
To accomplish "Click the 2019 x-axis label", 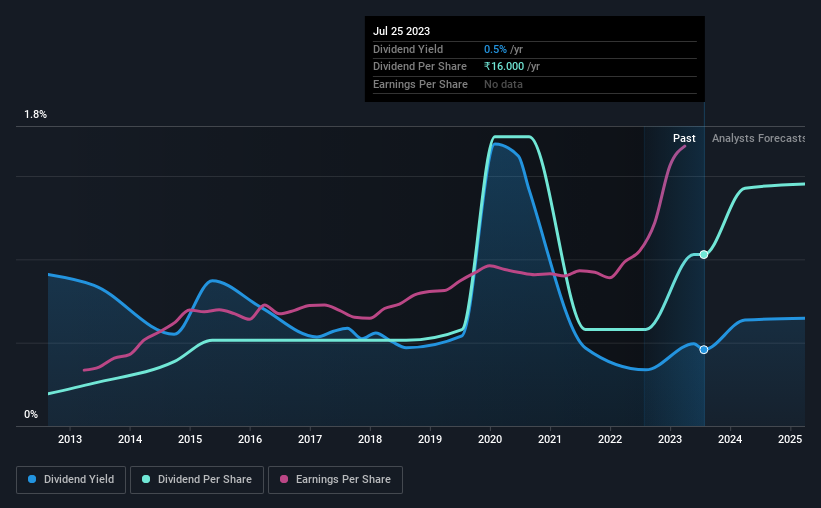I will [430, 439].
